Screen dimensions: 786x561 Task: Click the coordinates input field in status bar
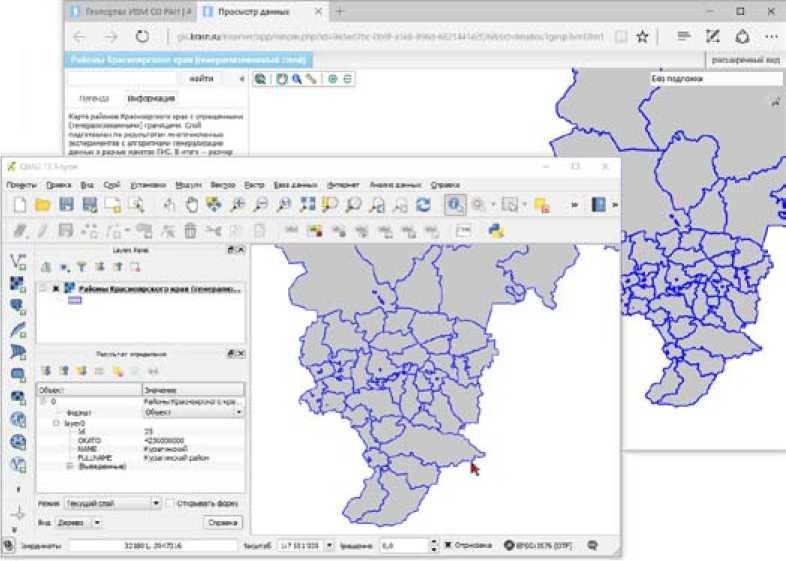tap(150, 546)
